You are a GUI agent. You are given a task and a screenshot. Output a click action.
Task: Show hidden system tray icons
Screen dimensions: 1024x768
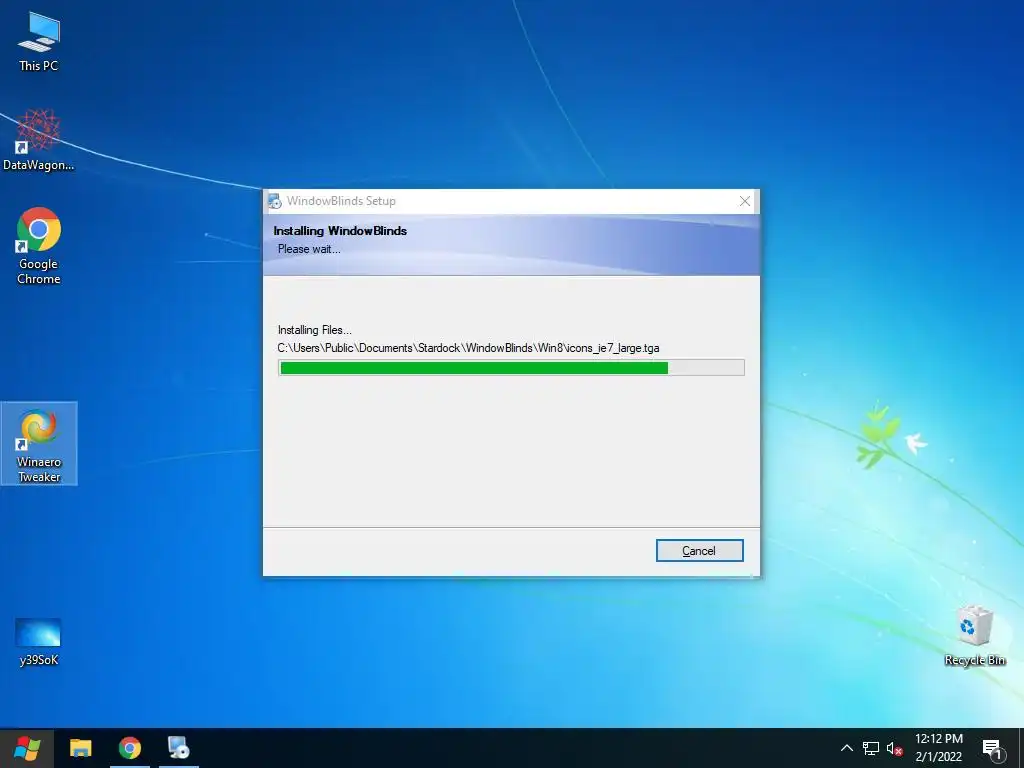846,748
